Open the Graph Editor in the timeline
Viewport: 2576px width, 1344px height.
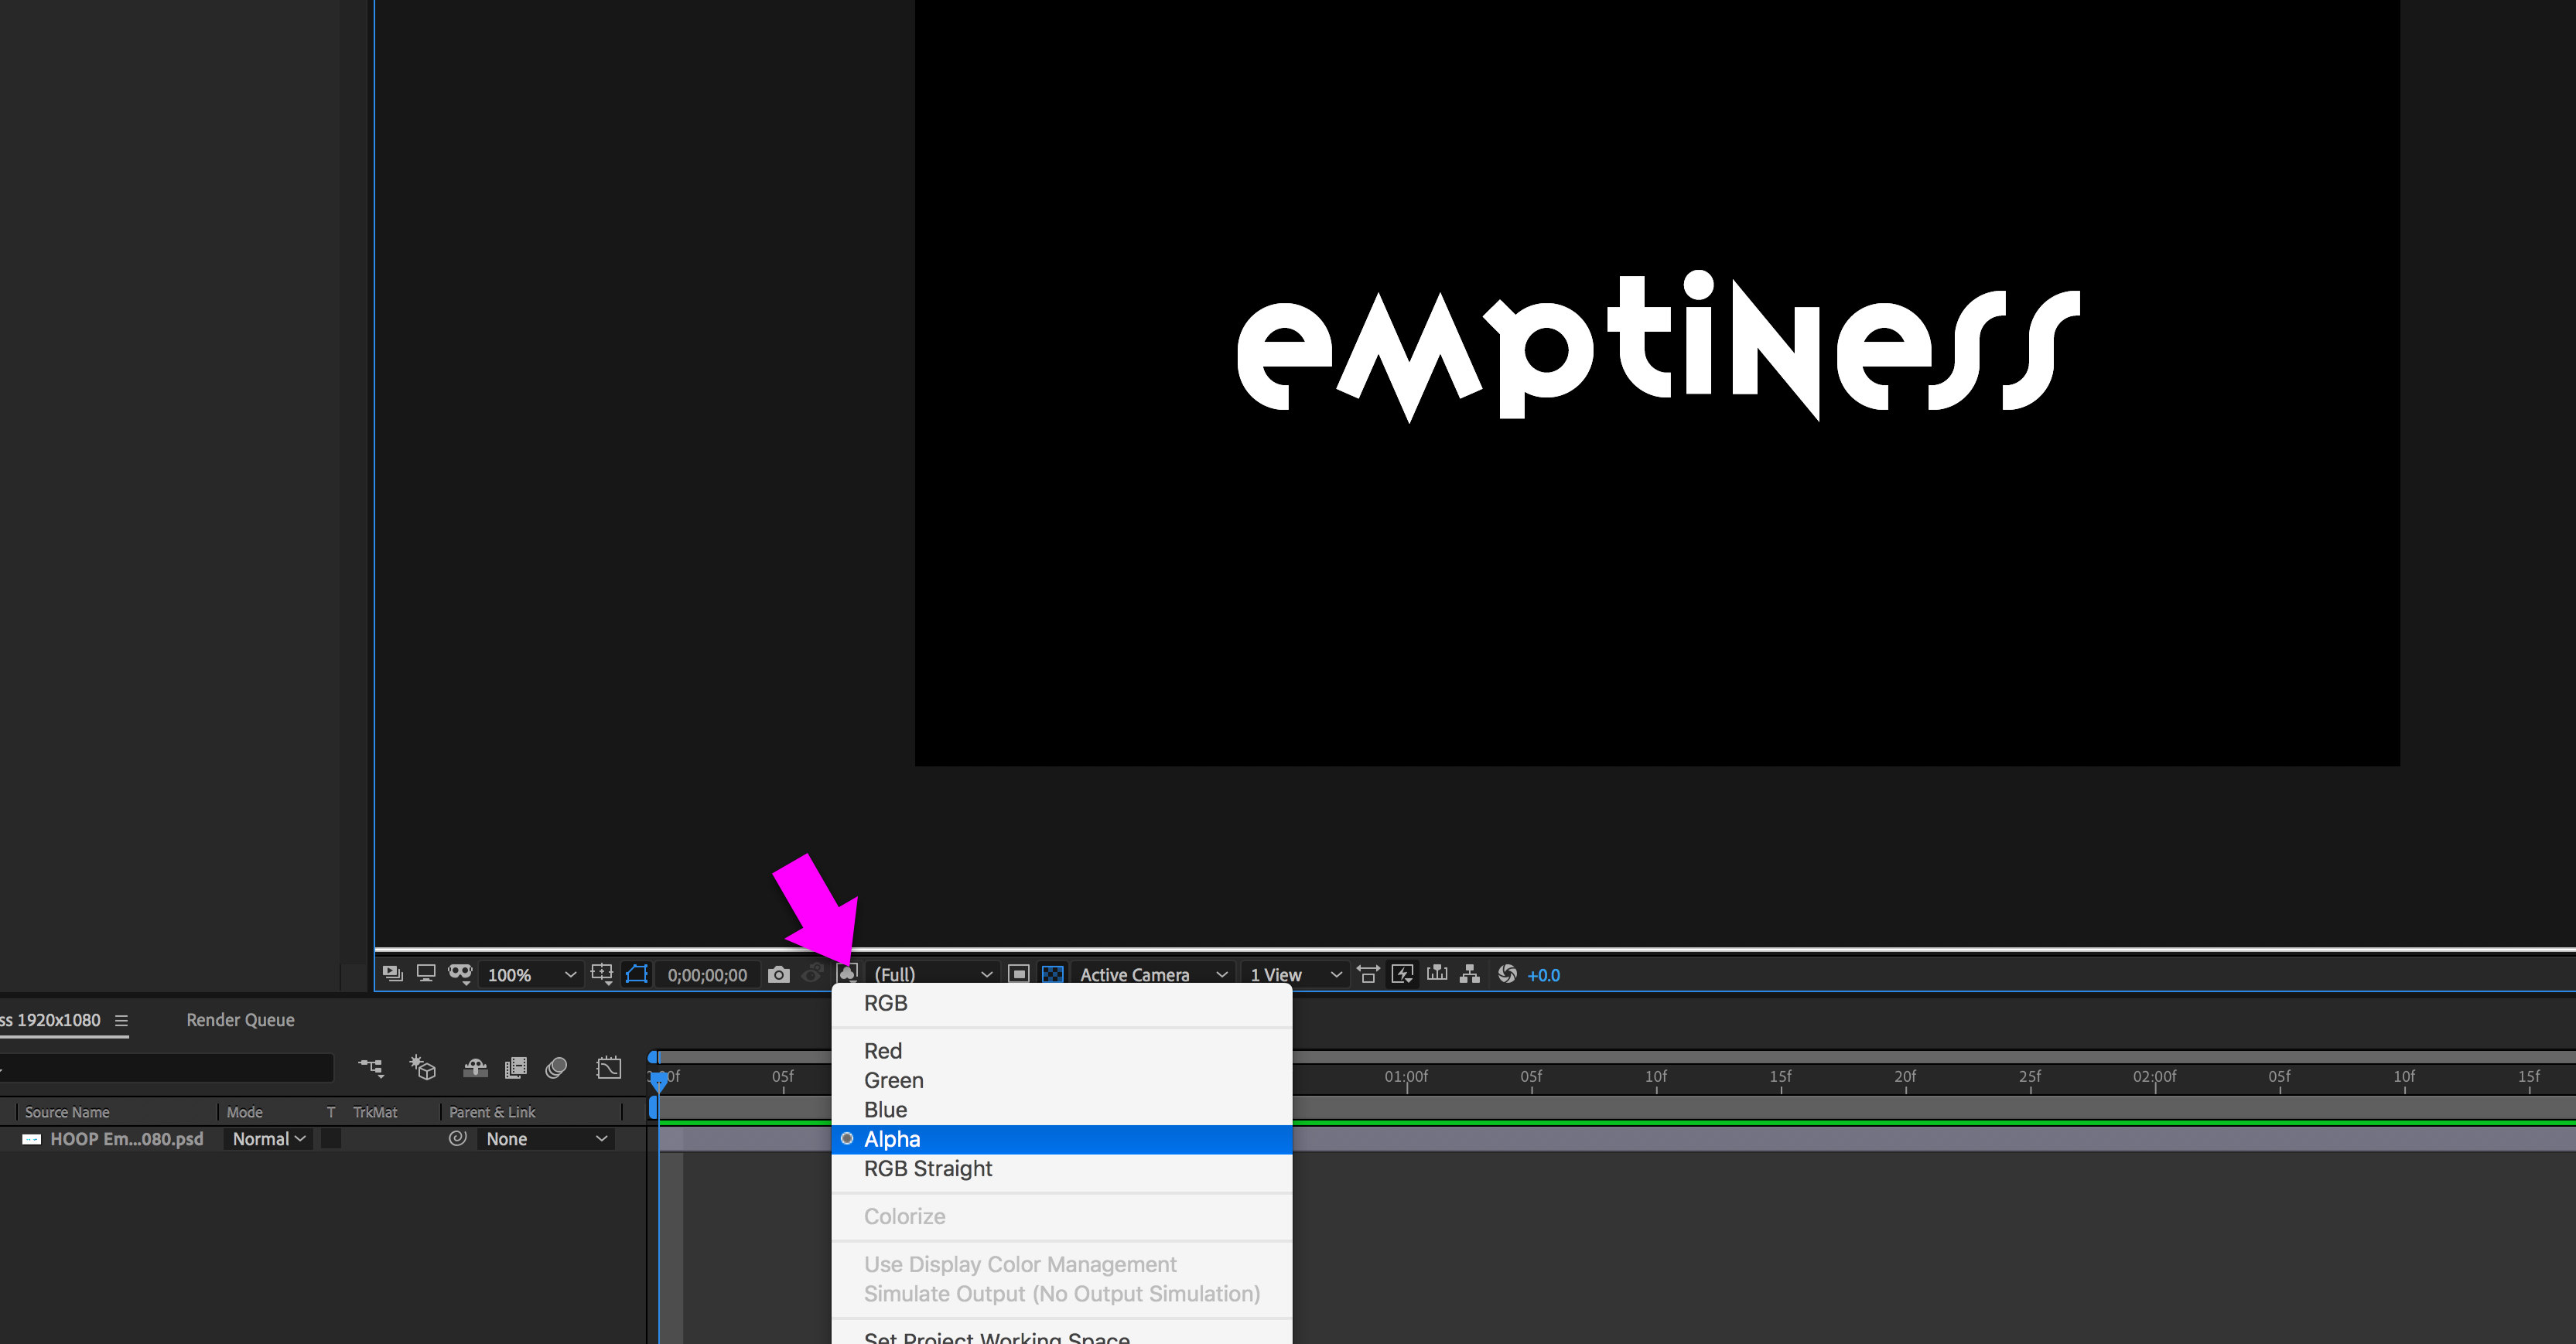[608, 1068]
